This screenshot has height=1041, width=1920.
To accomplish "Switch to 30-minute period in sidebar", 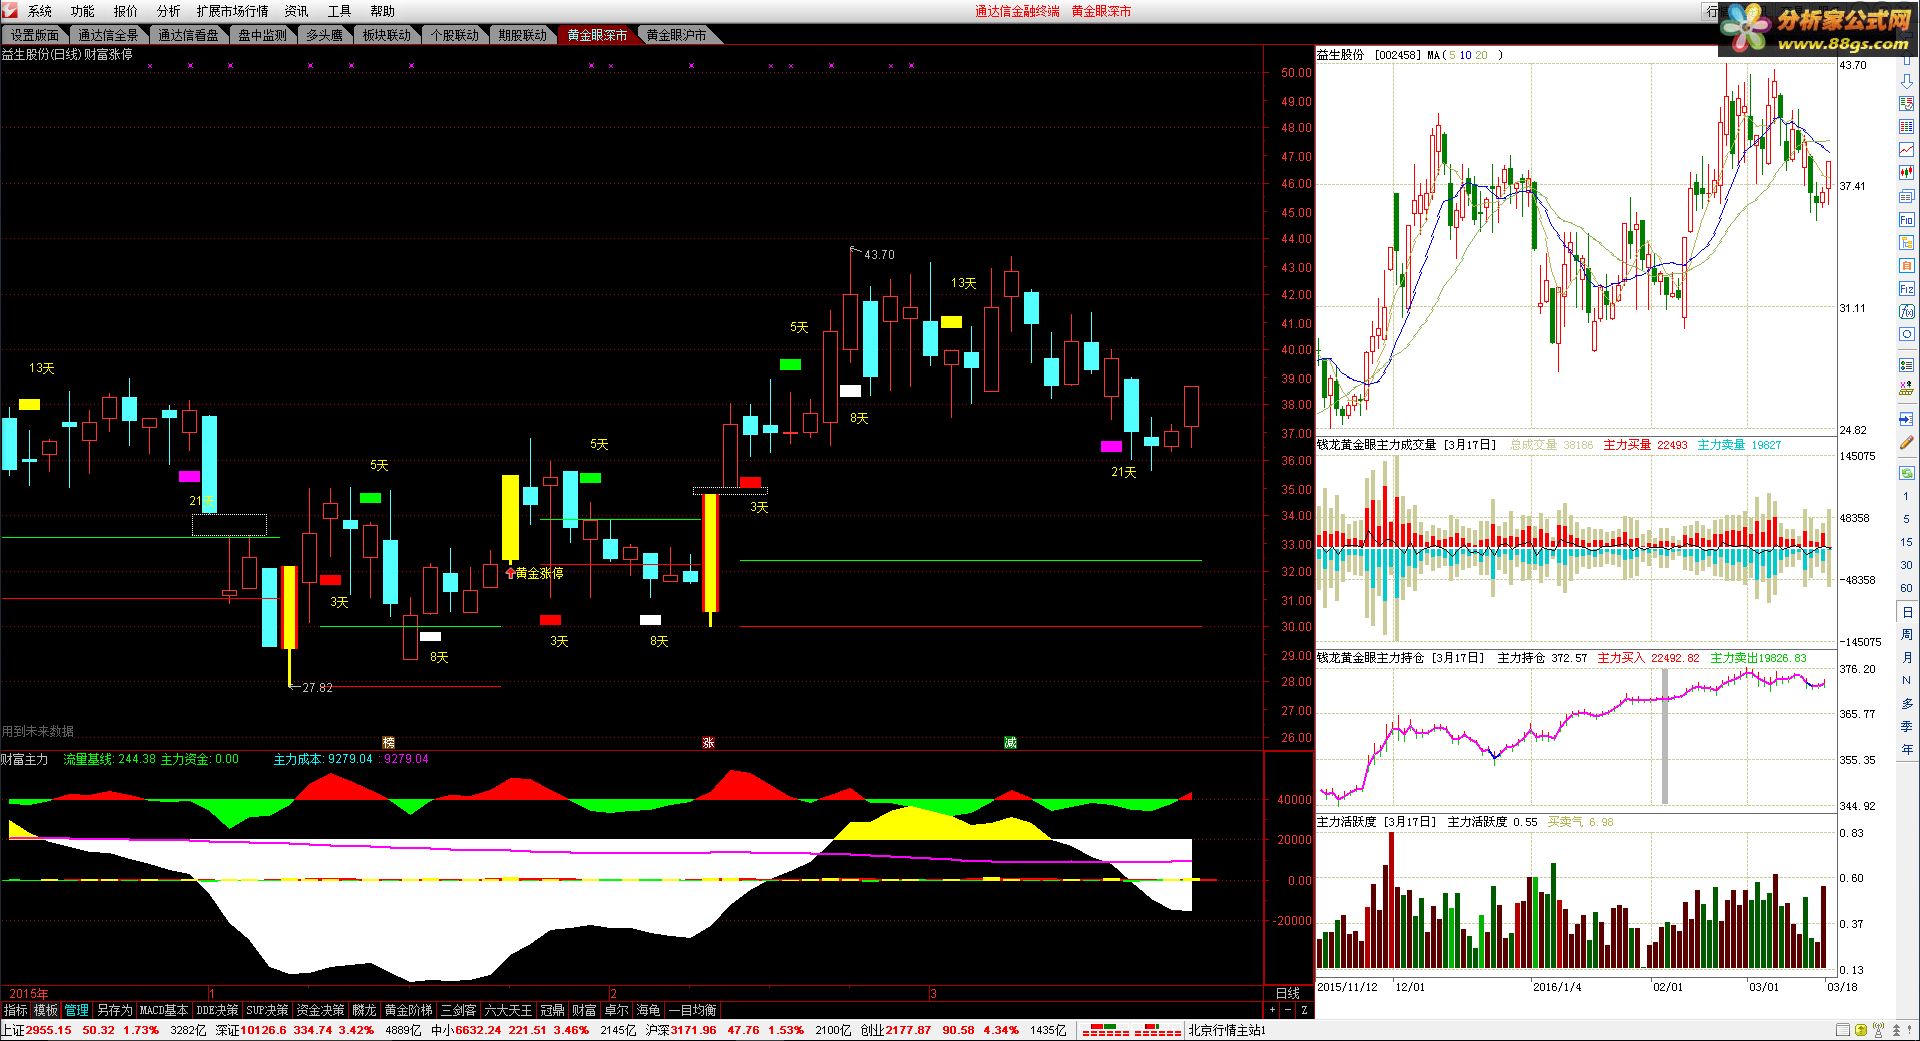I will click(x=1906, y=565).
